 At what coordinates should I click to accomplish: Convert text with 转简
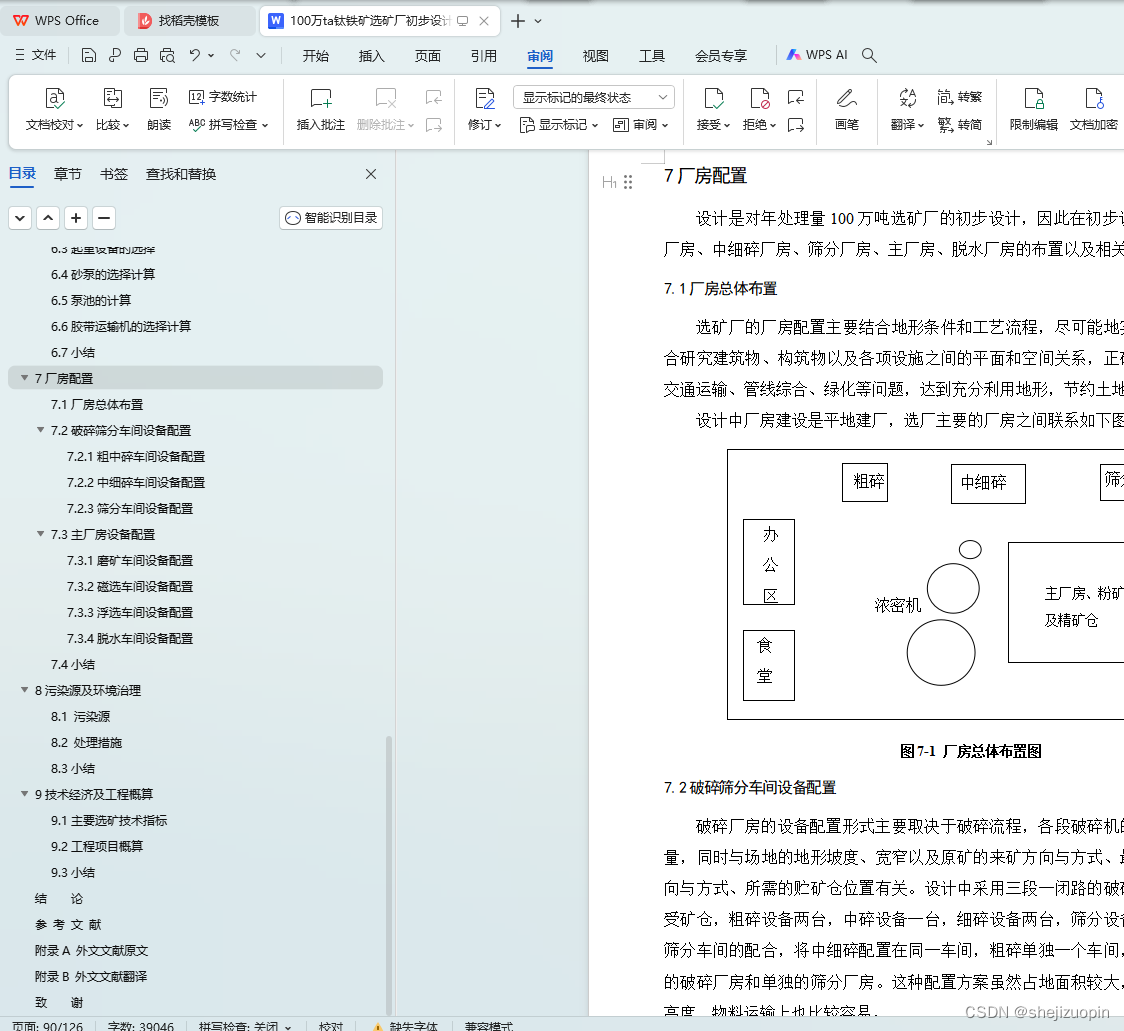click(959, 125)
